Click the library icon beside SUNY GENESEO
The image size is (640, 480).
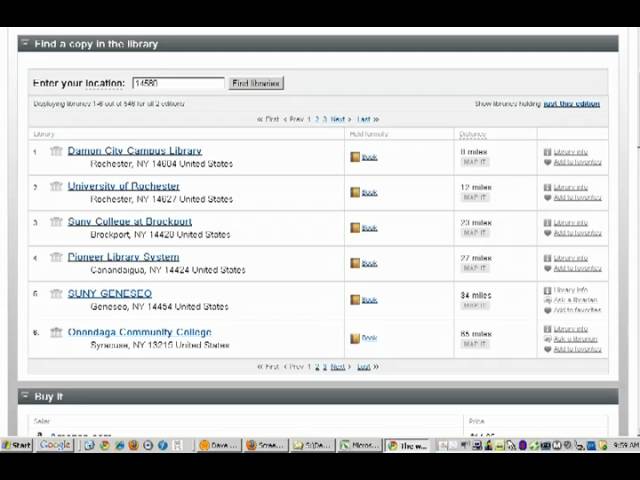pyautogui.click(x=56, y=293)
